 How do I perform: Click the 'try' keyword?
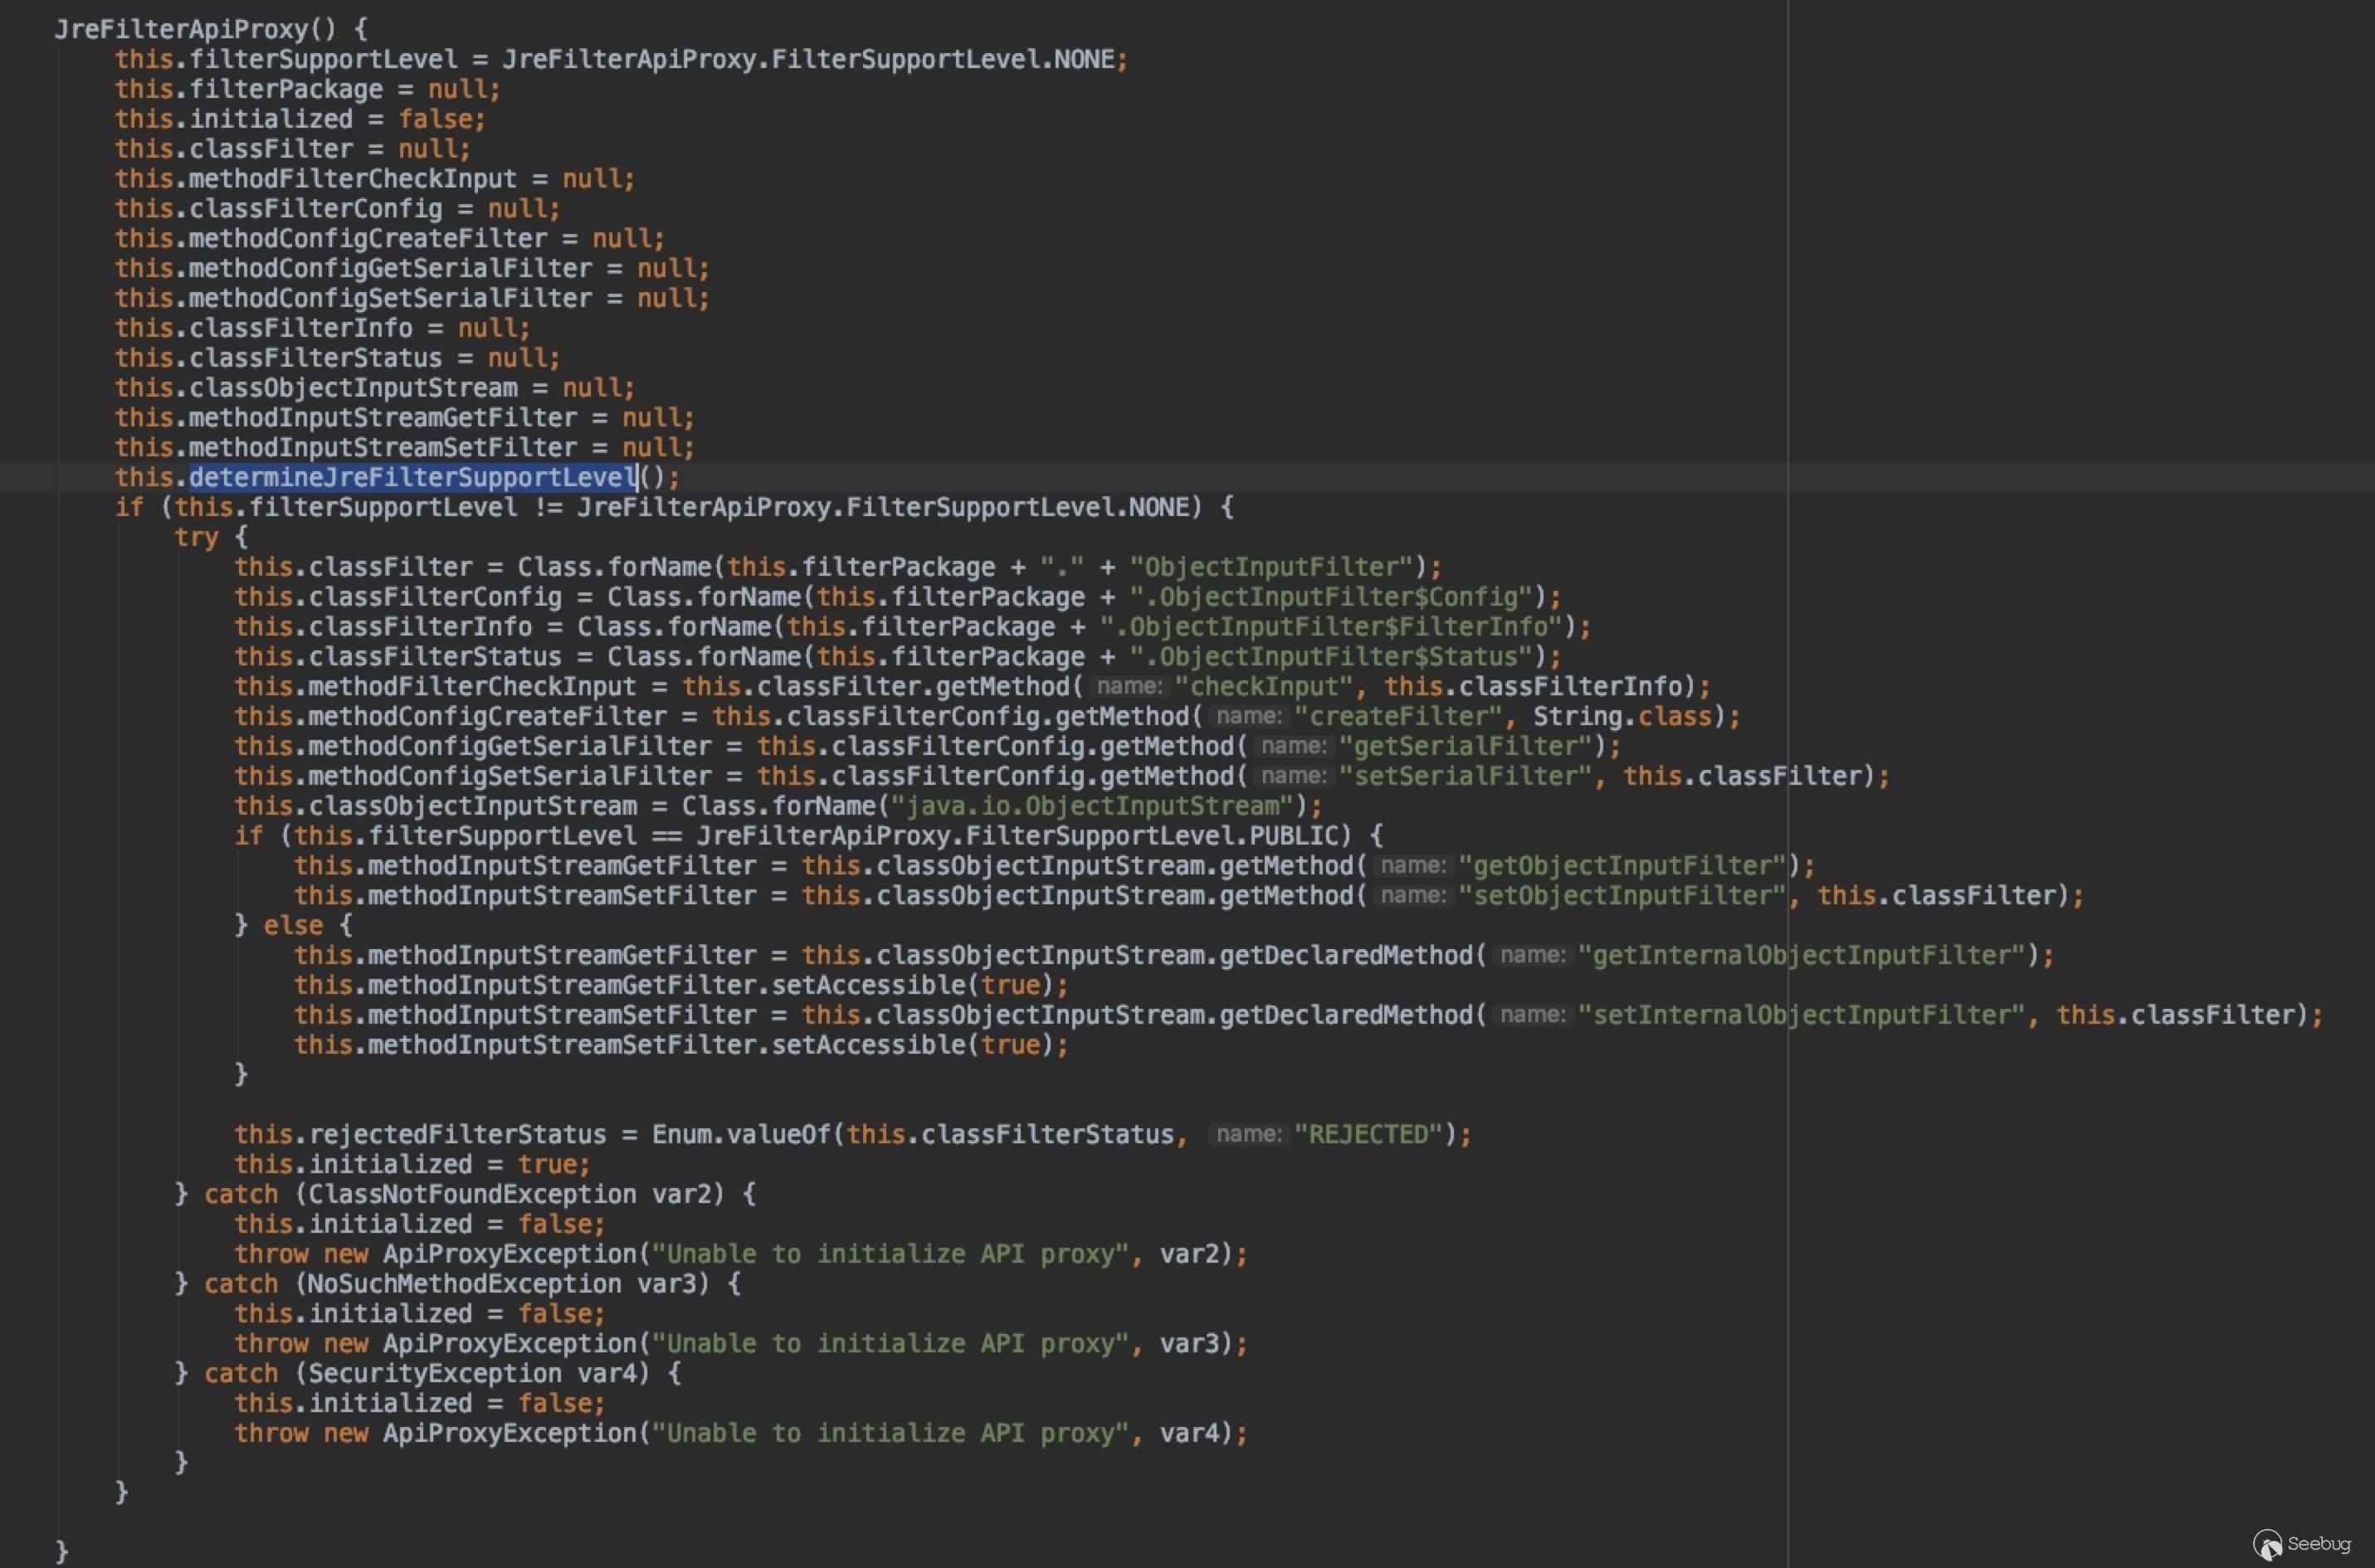[x=196, y=538]
